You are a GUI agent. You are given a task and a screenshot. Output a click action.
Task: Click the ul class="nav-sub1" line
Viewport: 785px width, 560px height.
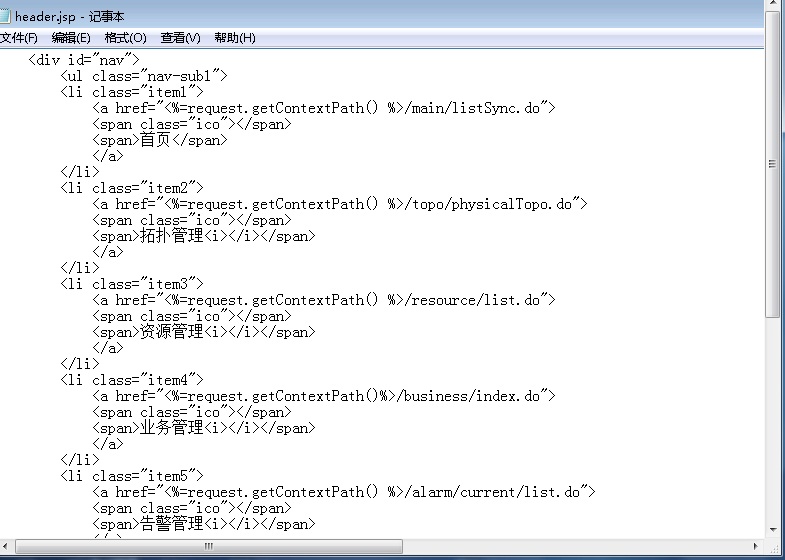click(x=145, y=76)
